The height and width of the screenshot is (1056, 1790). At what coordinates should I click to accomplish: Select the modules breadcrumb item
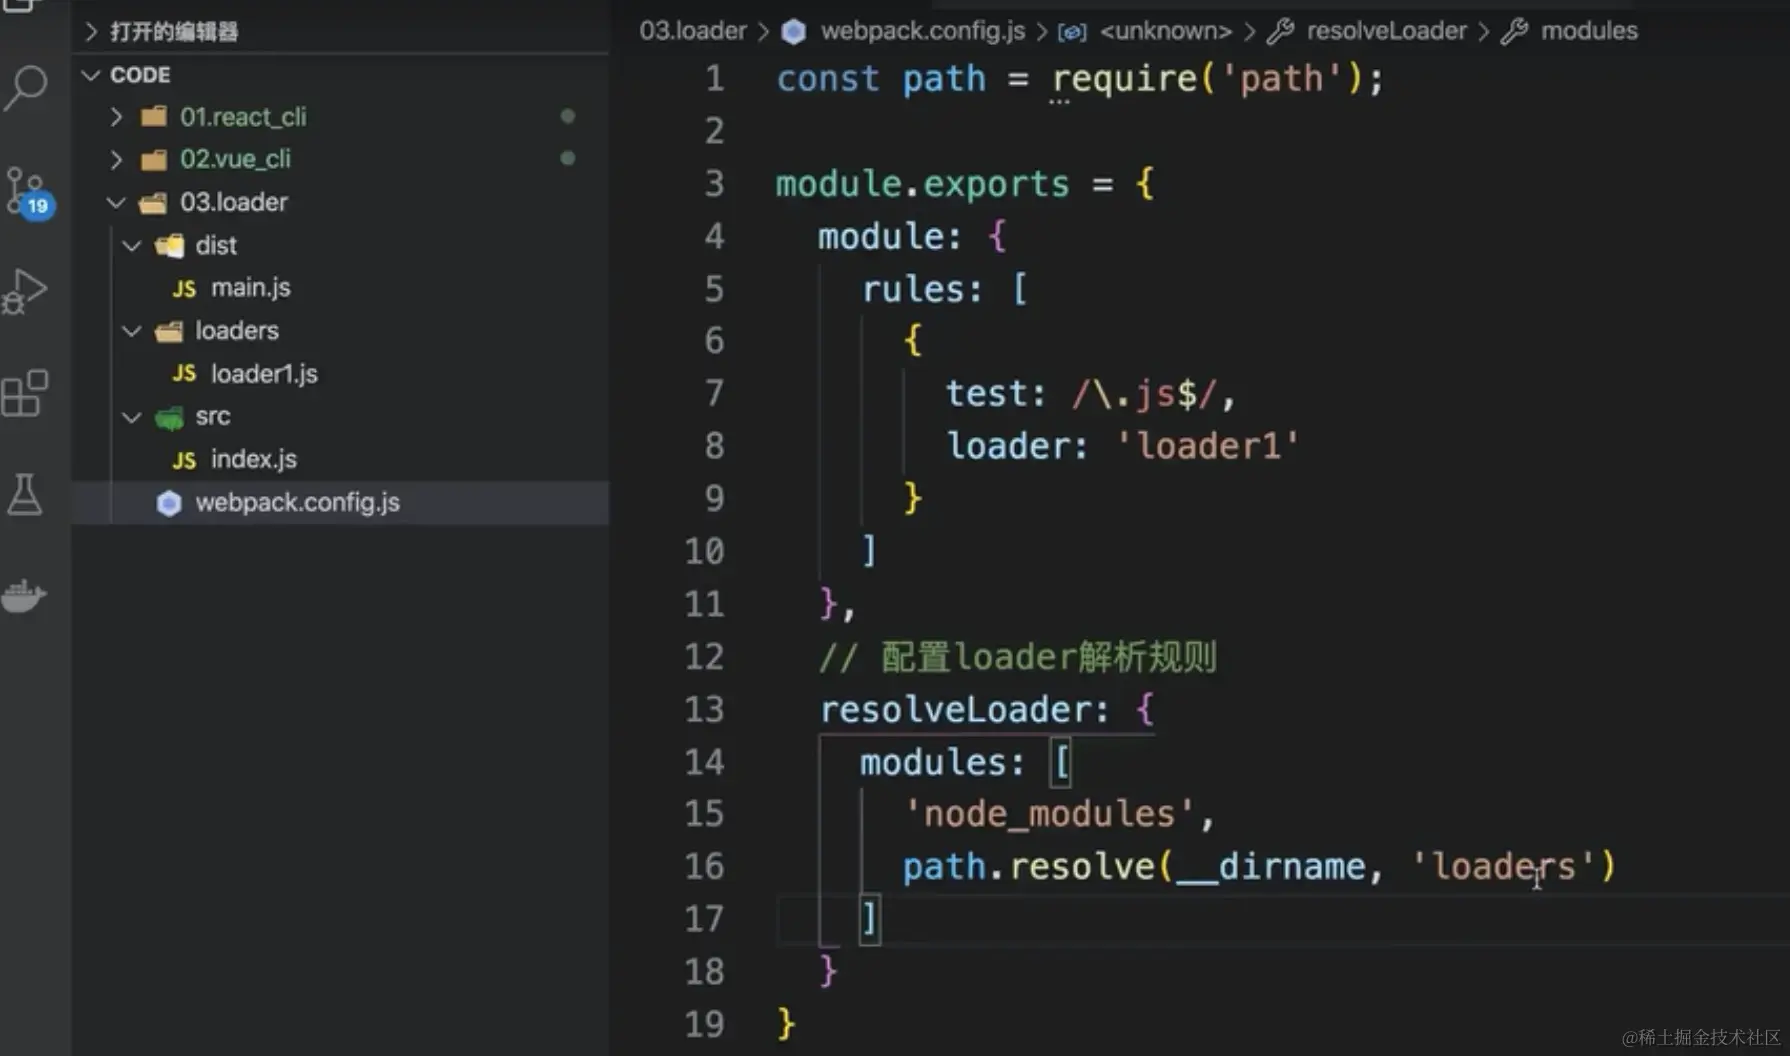(1589, 31)
